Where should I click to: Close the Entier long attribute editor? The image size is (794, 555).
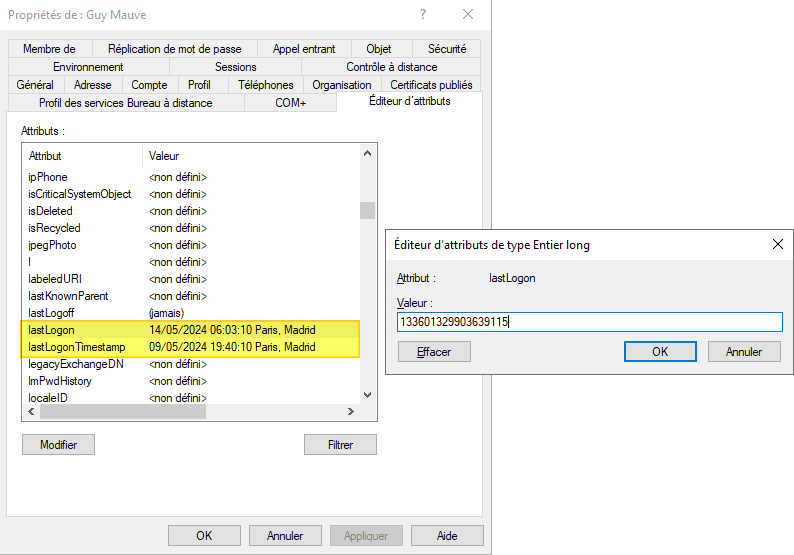[x=778, y=244]
